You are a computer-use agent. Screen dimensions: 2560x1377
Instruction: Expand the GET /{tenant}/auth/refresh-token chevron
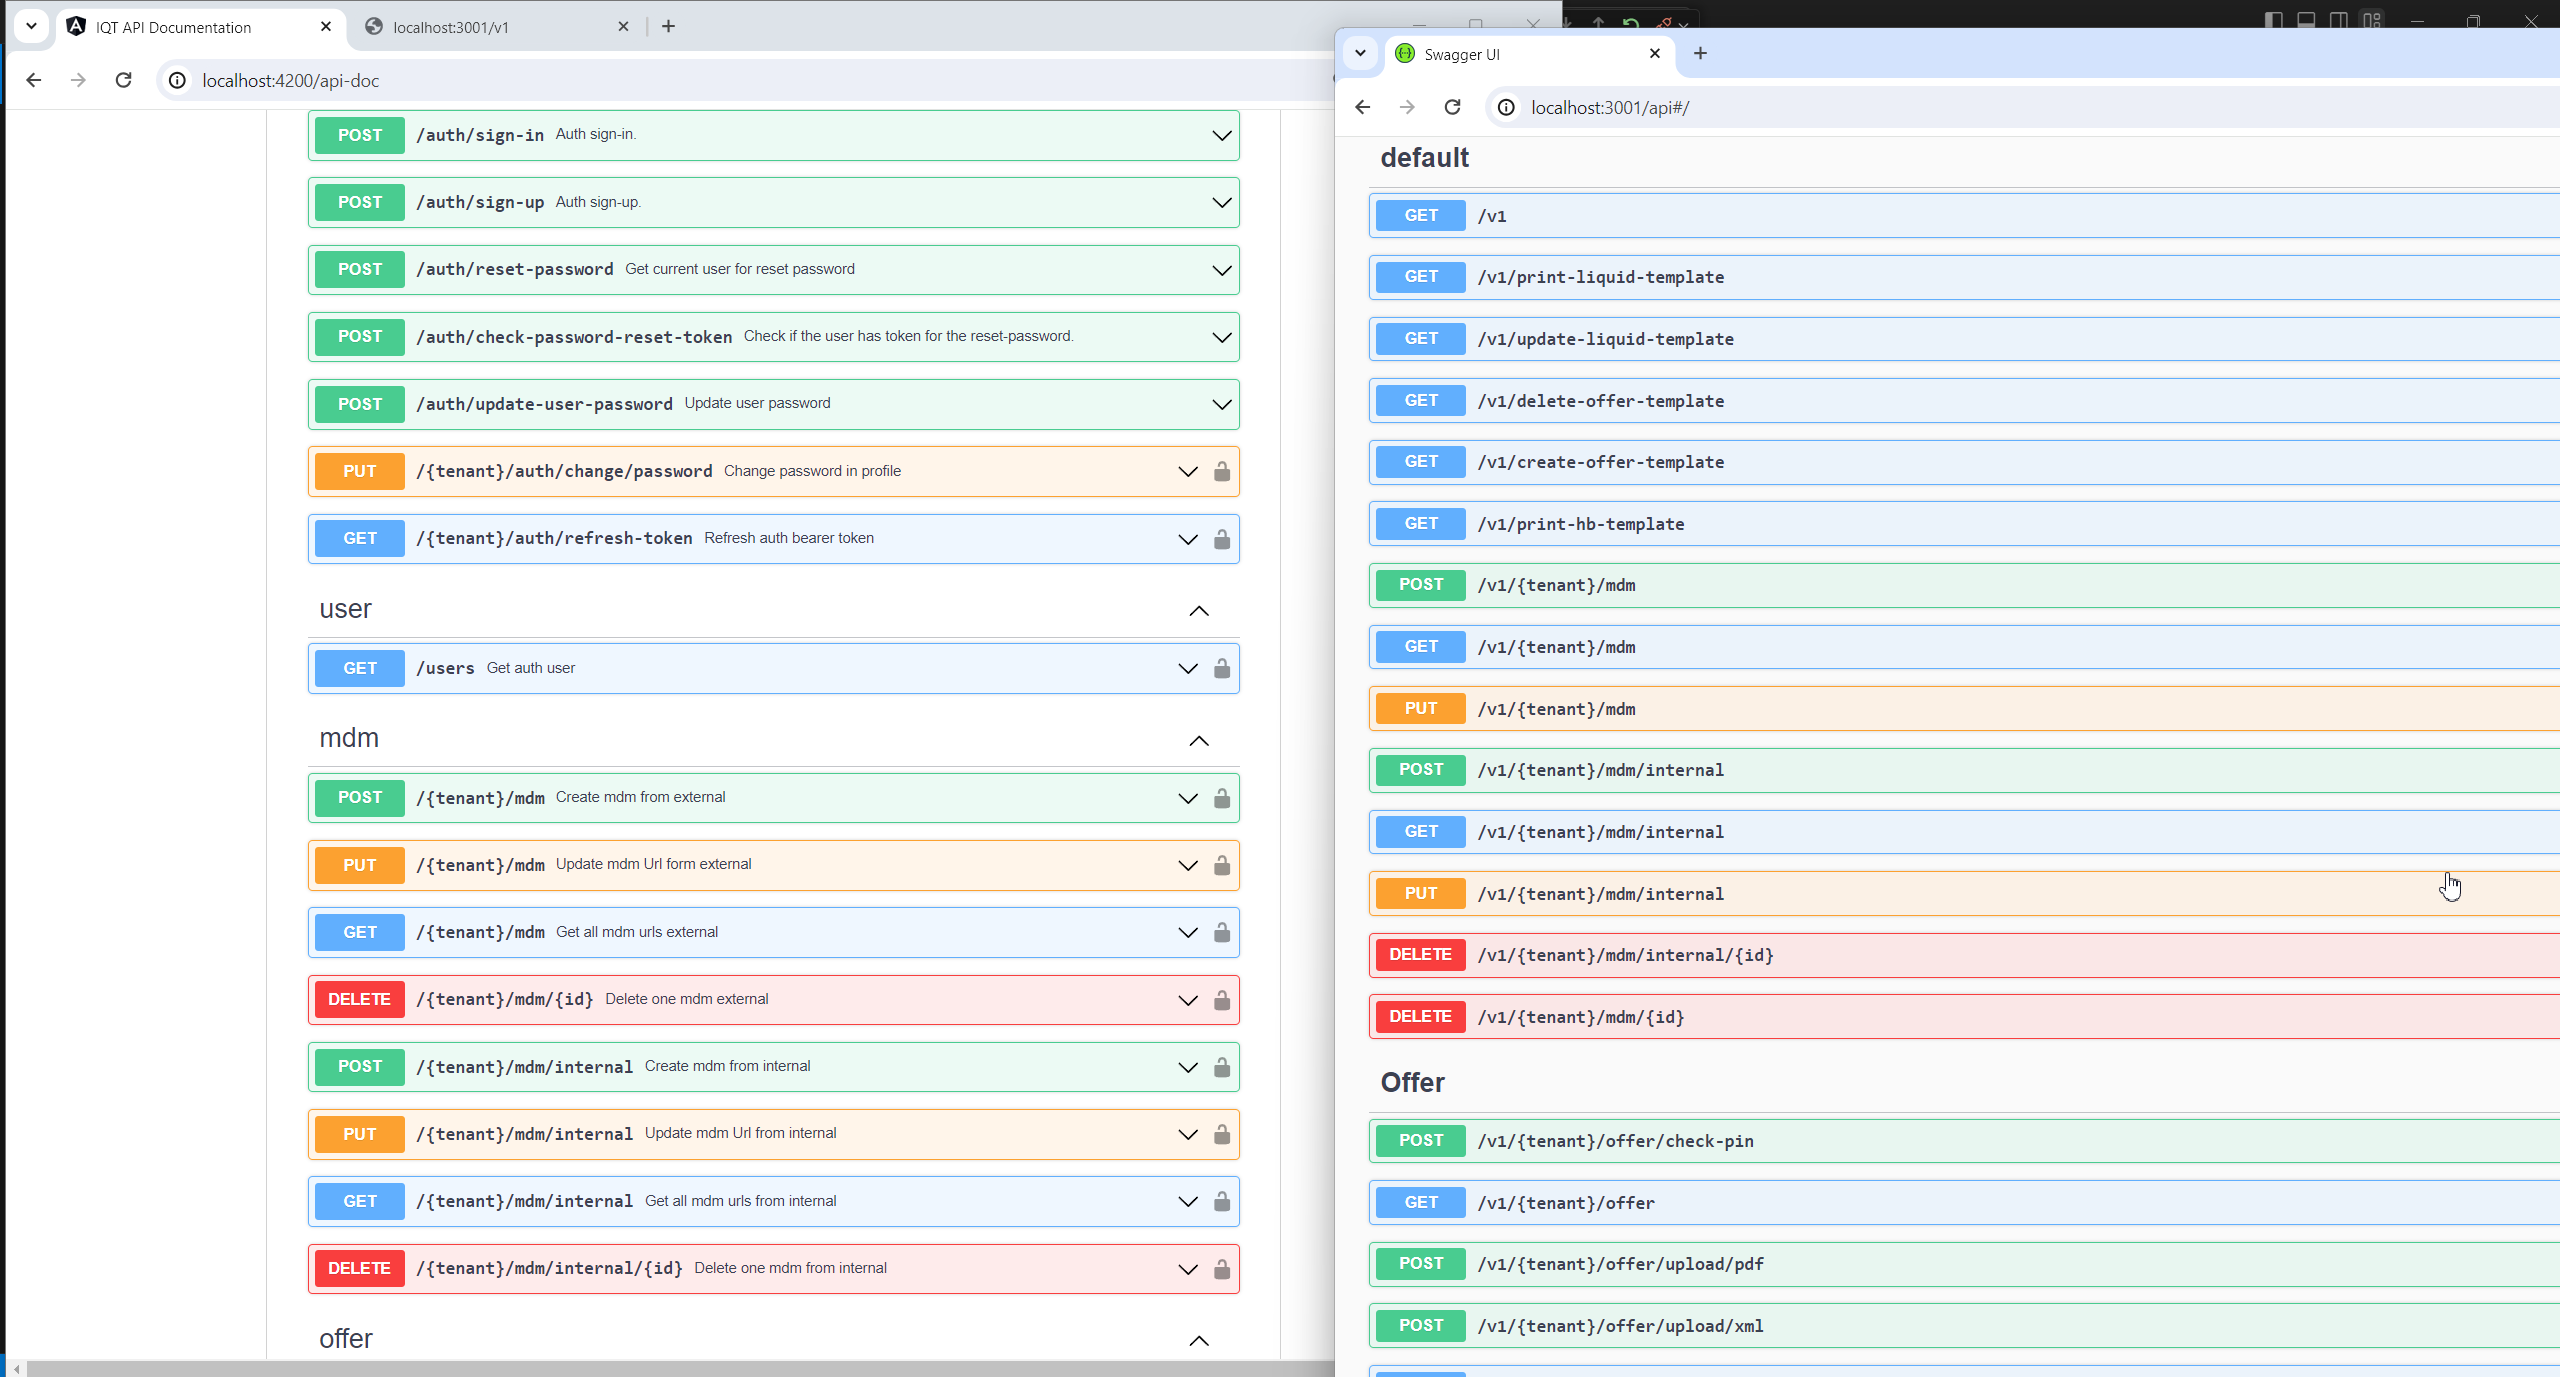pos(1187,539)
